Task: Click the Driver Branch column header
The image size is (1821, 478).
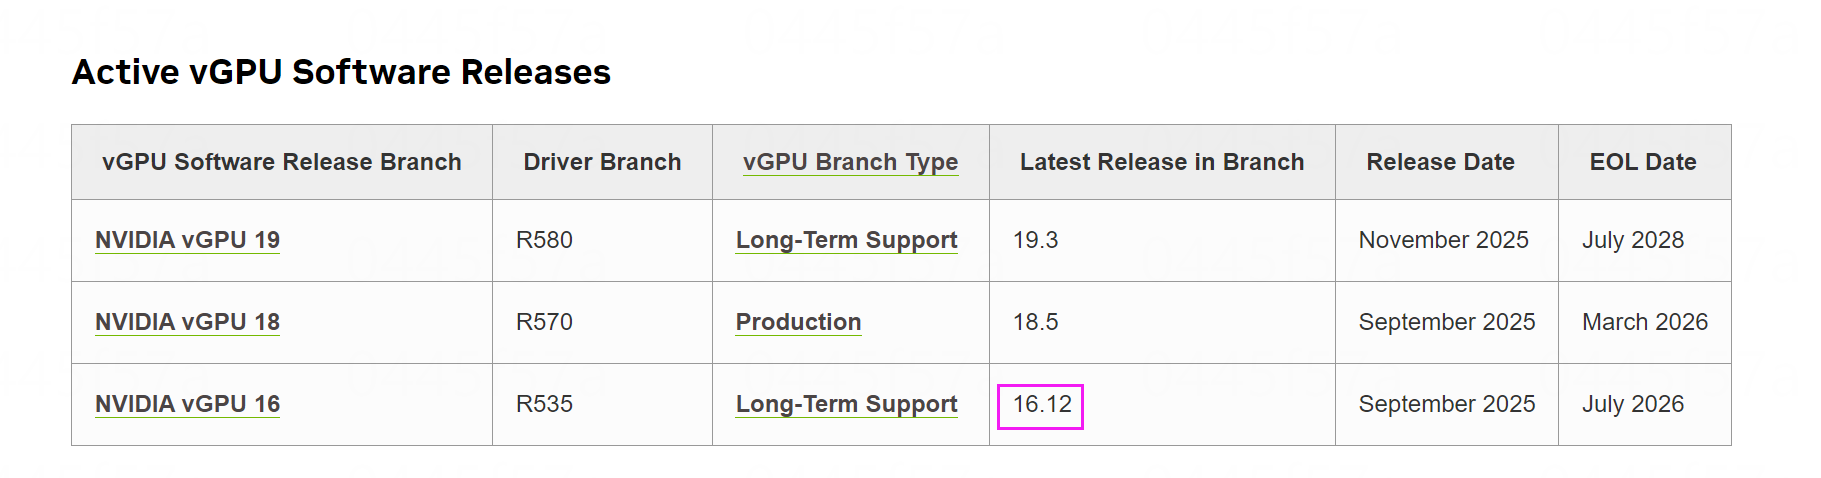Action: click(x=602, y=162)
